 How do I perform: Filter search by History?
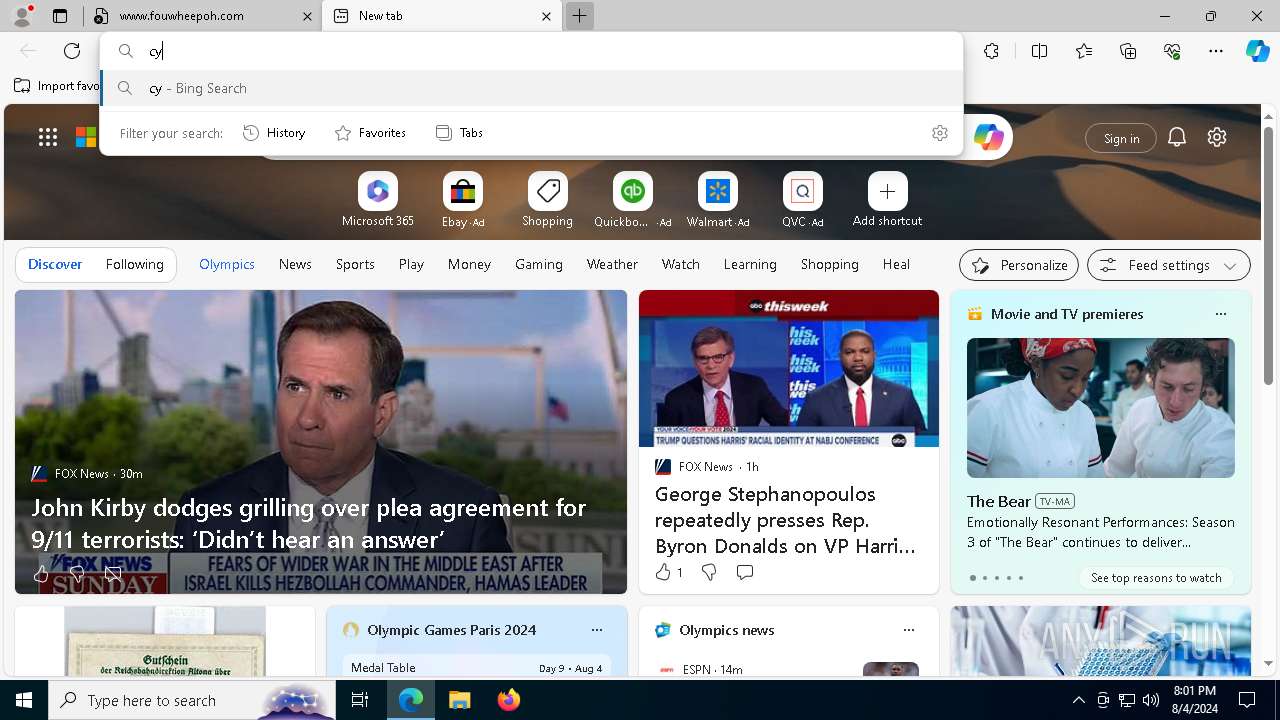coord(275,133)
